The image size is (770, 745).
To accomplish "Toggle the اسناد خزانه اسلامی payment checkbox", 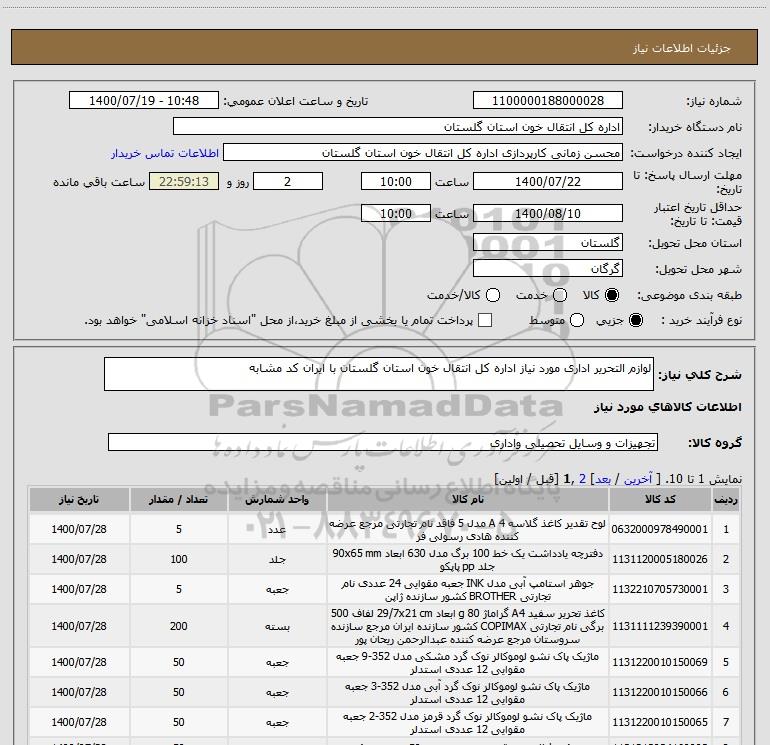I will point(485,320).
